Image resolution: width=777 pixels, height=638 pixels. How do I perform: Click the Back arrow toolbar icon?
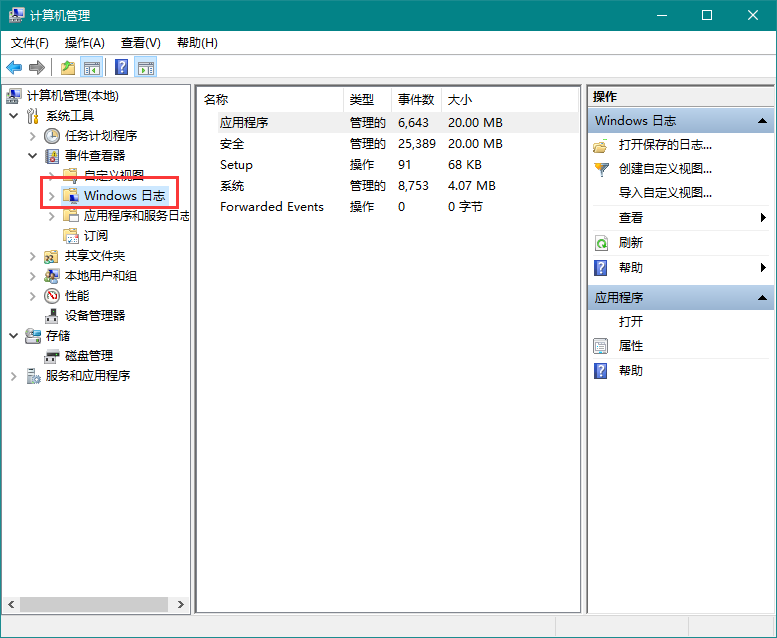tap(14, 67)
